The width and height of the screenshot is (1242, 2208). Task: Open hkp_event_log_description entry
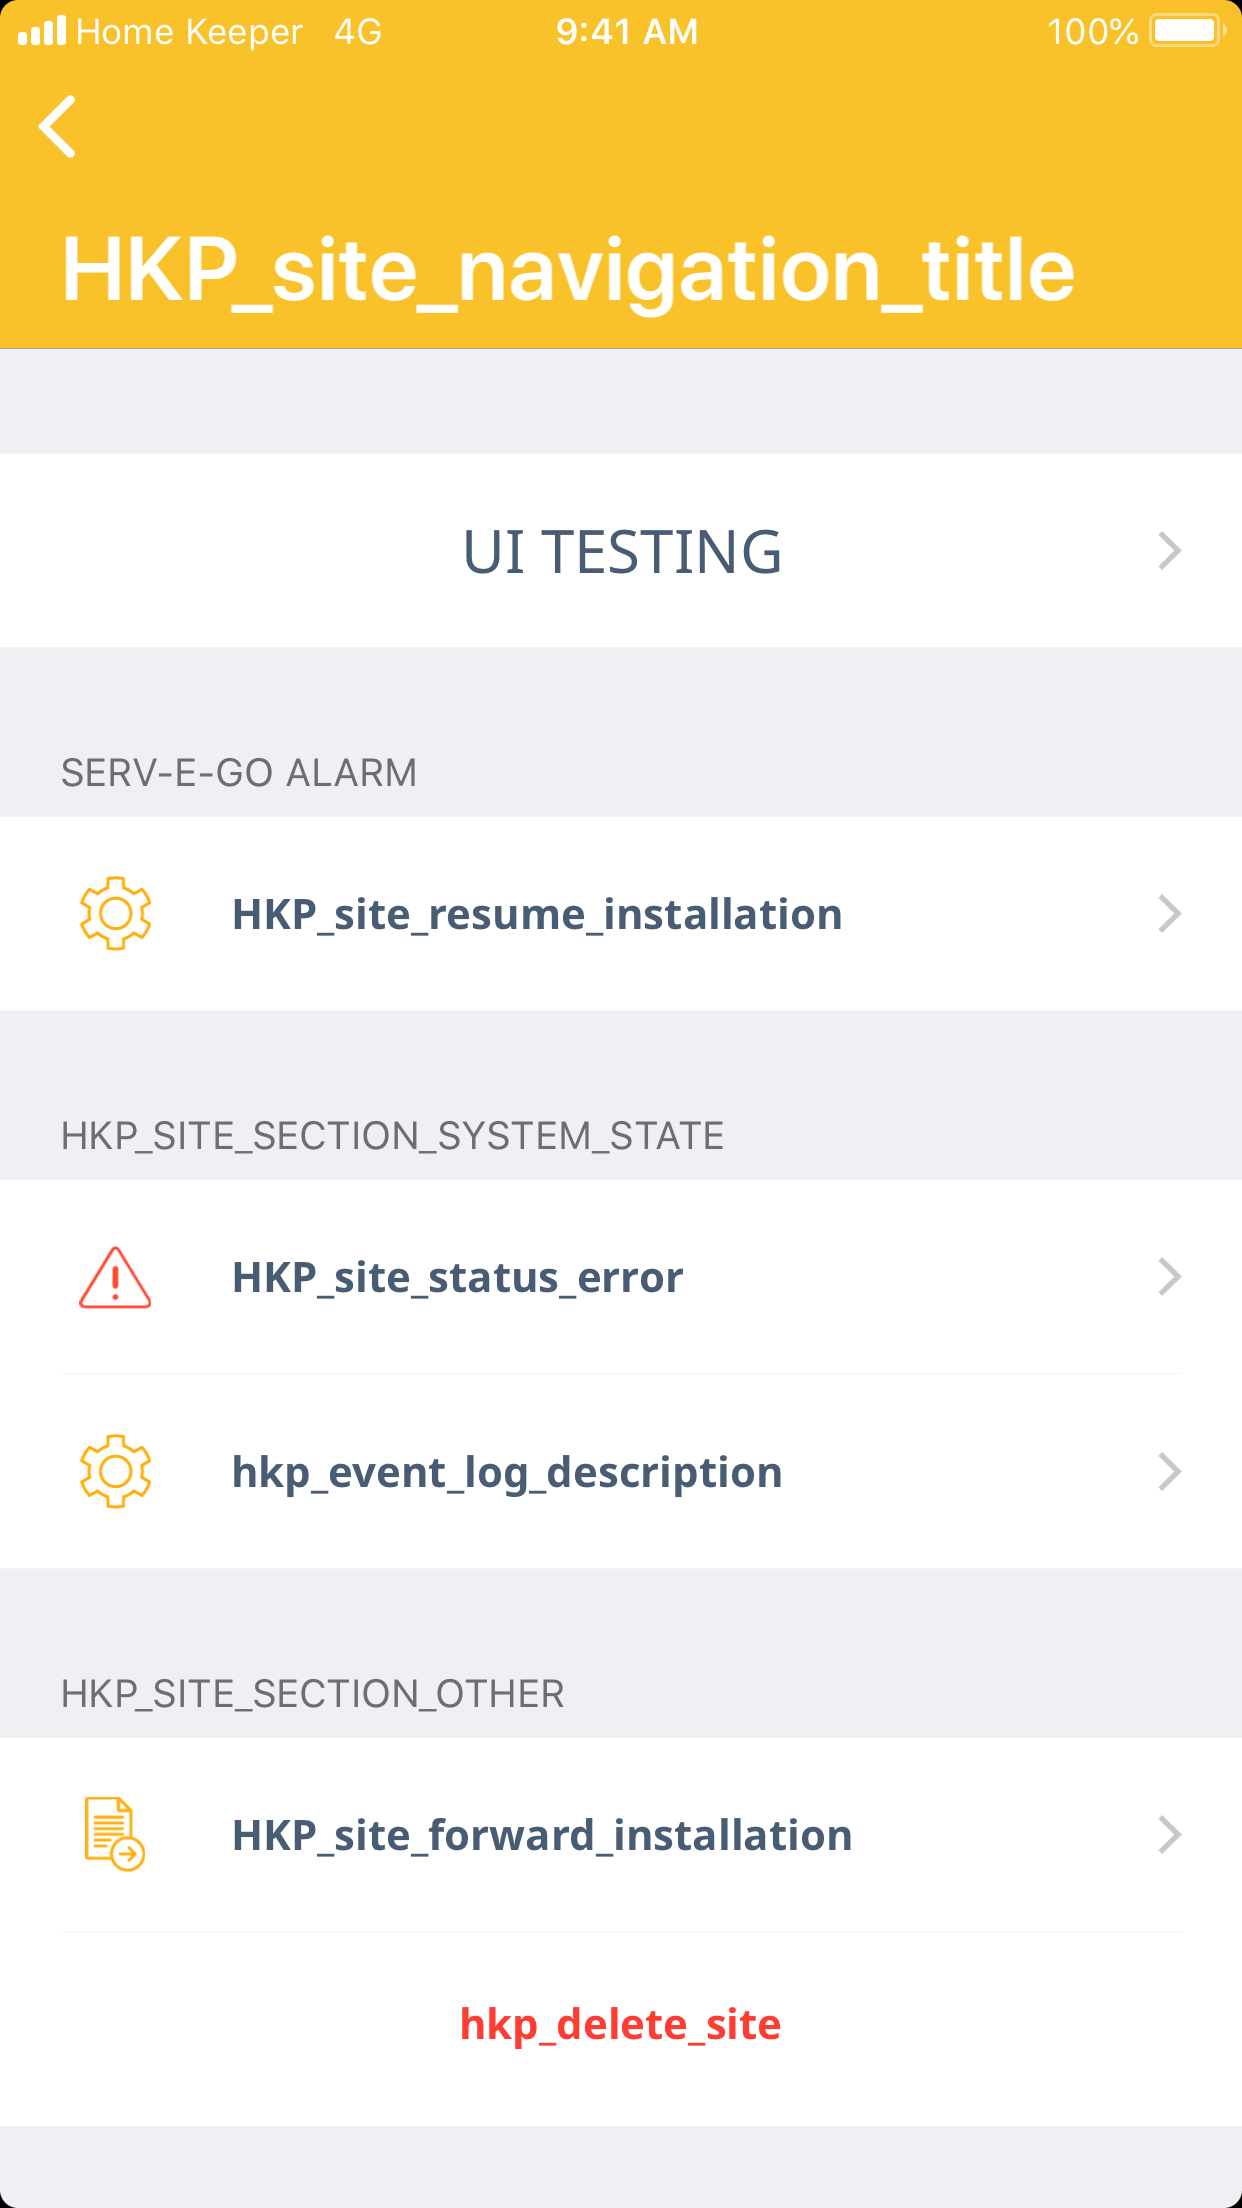coord(507,1473)
